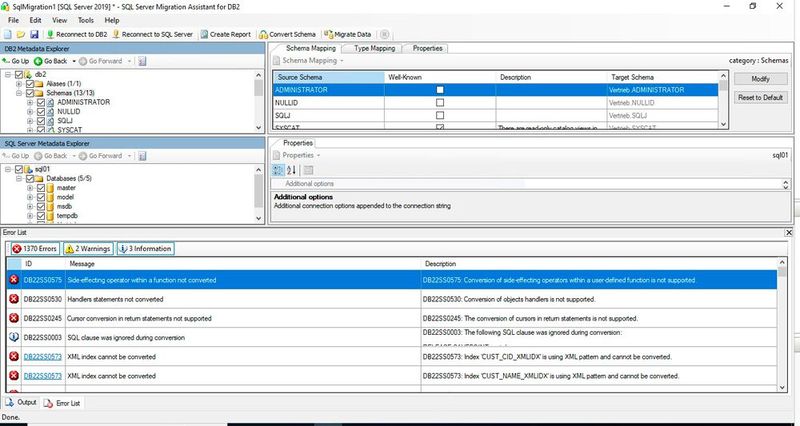Click the error icon on the DB22SS0245 row
The image size is (800, 426).
click(x=14, y=318)
